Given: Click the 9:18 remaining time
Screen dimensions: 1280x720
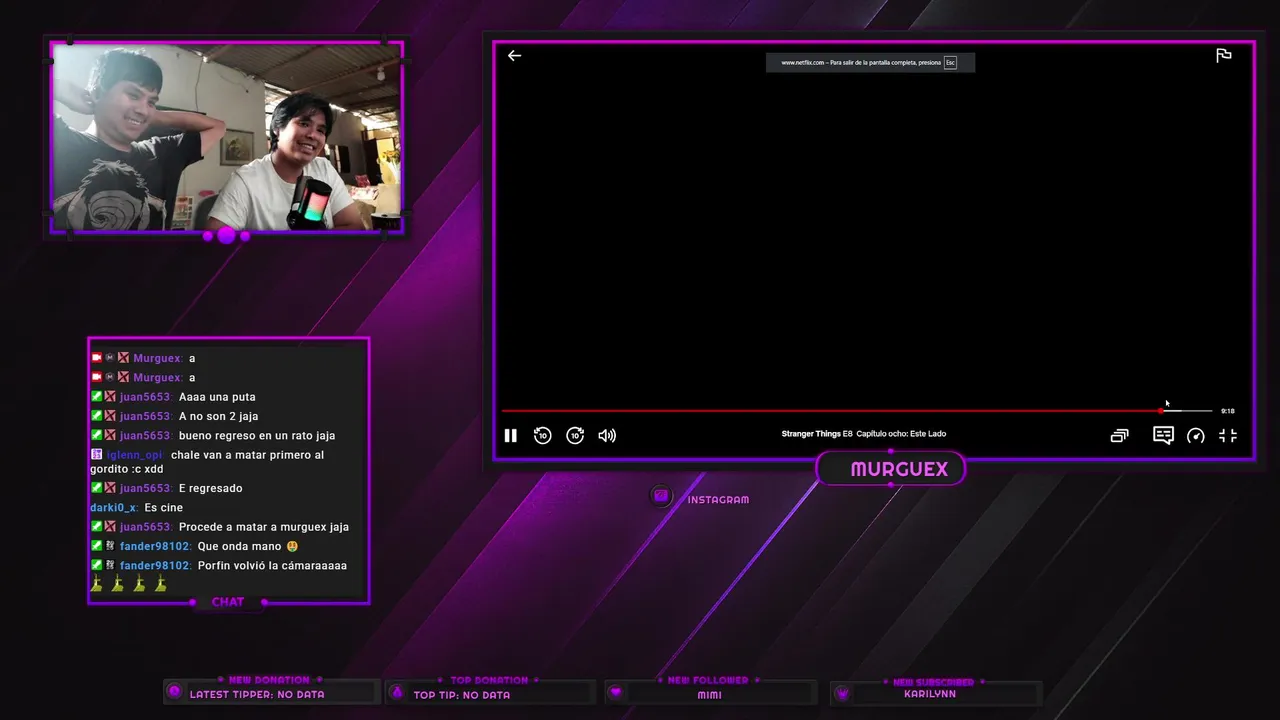Looking at the screenshot, I should [x=1228, y=411].
